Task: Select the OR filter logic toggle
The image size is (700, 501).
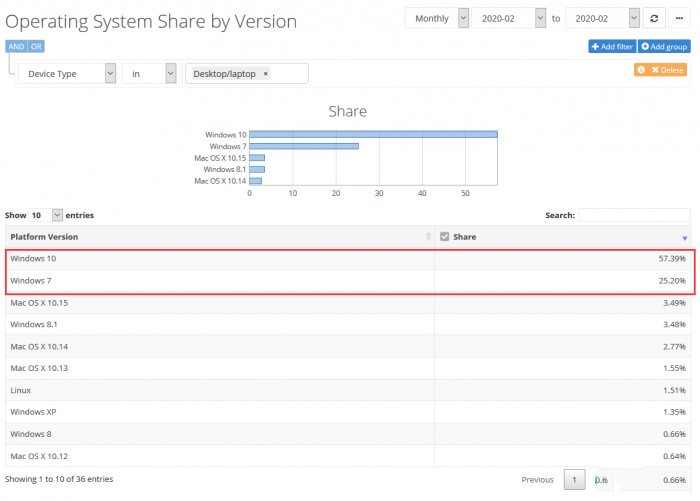Action: coord(36,46)
